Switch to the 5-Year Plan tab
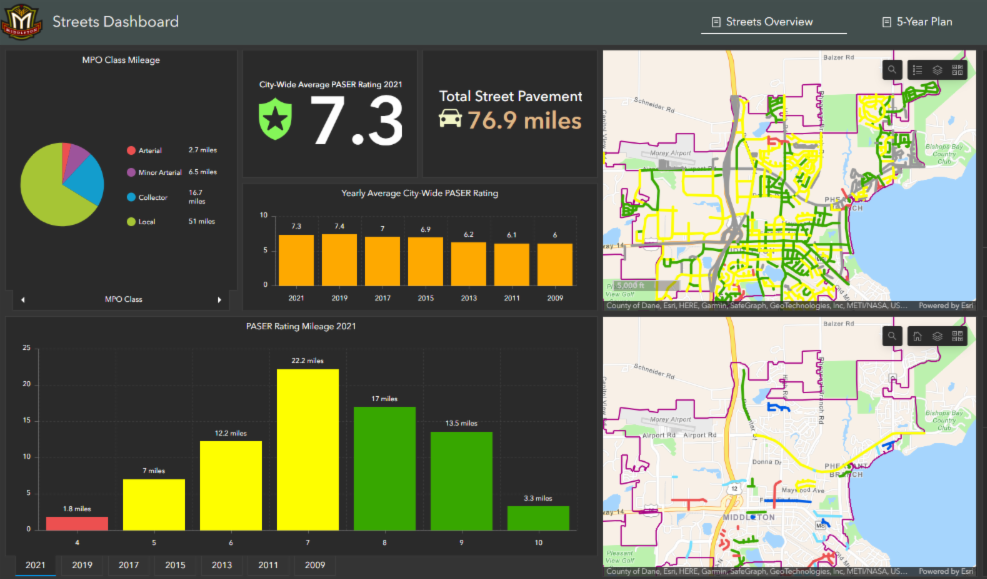Viewport: 987px width, 579px height. [x=916, y=21]
